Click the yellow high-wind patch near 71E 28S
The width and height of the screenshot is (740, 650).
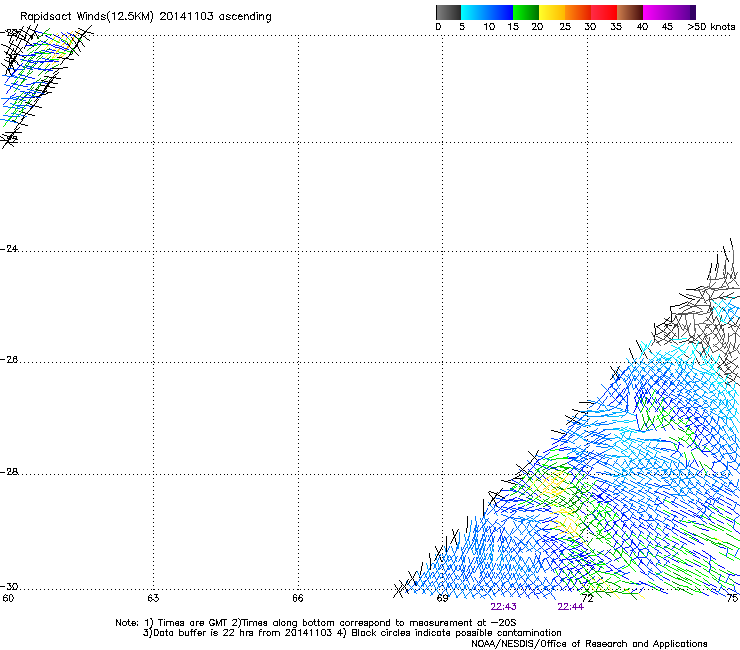pyautogui.click(x=553, y=485)
